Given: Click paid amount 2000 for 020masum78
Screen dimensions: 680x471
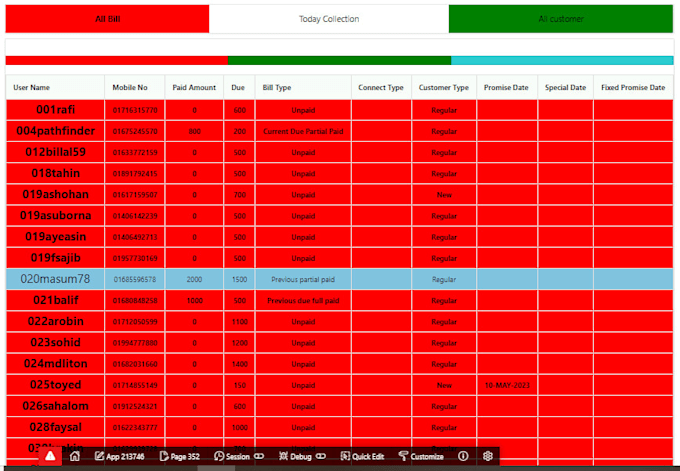Looking at the screenshot, I should pos(194,279).
